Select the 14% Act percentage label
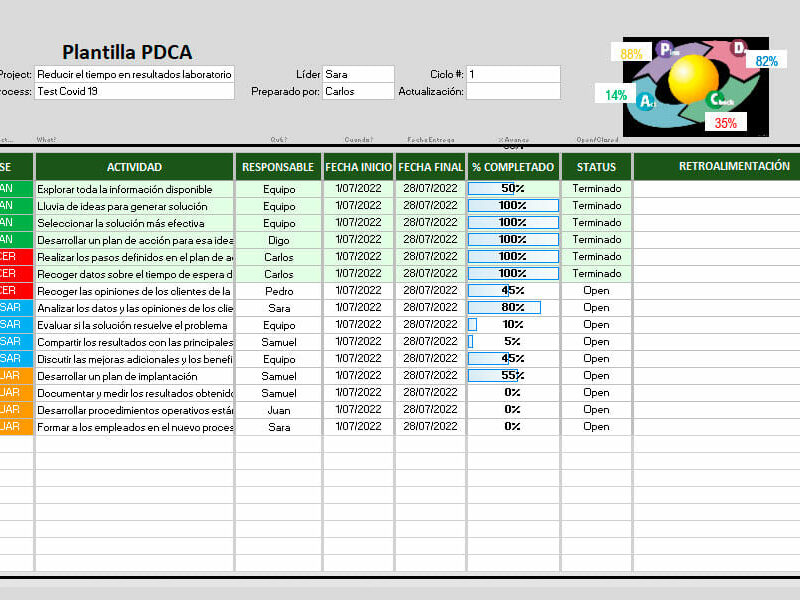 coord(616,95)
